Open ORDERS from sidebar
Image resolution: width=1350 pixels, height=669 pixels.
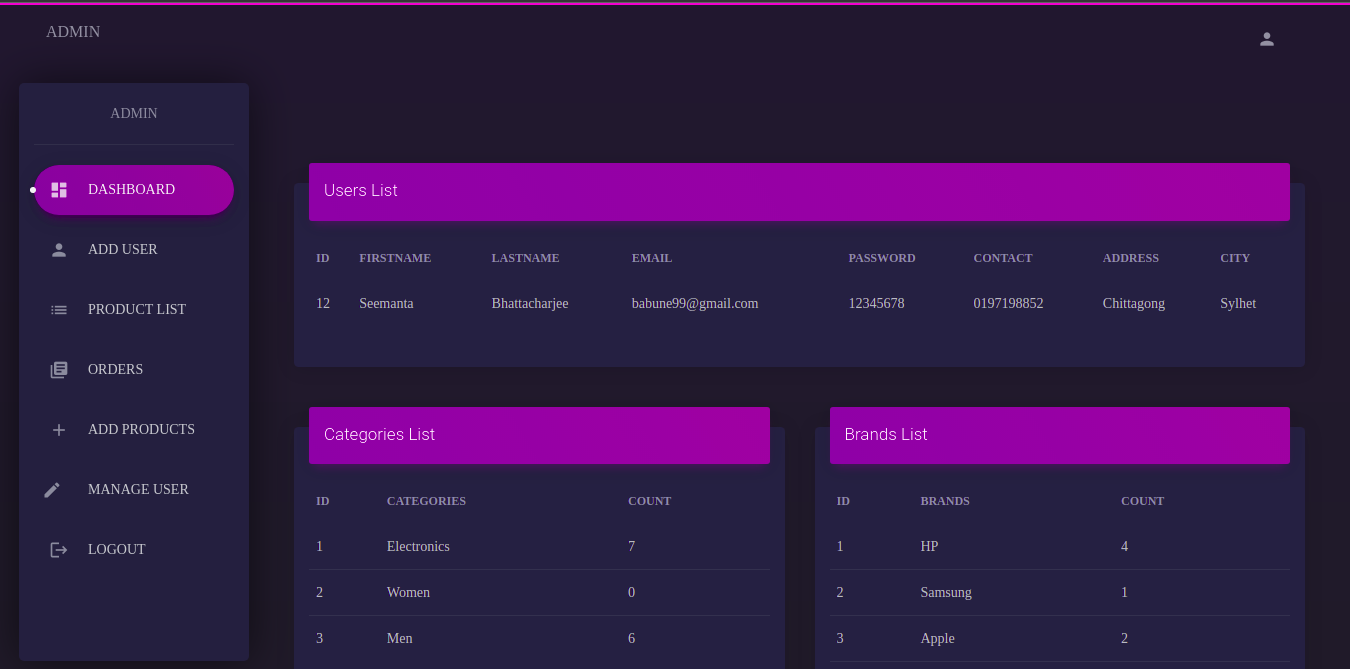point(134,370)
